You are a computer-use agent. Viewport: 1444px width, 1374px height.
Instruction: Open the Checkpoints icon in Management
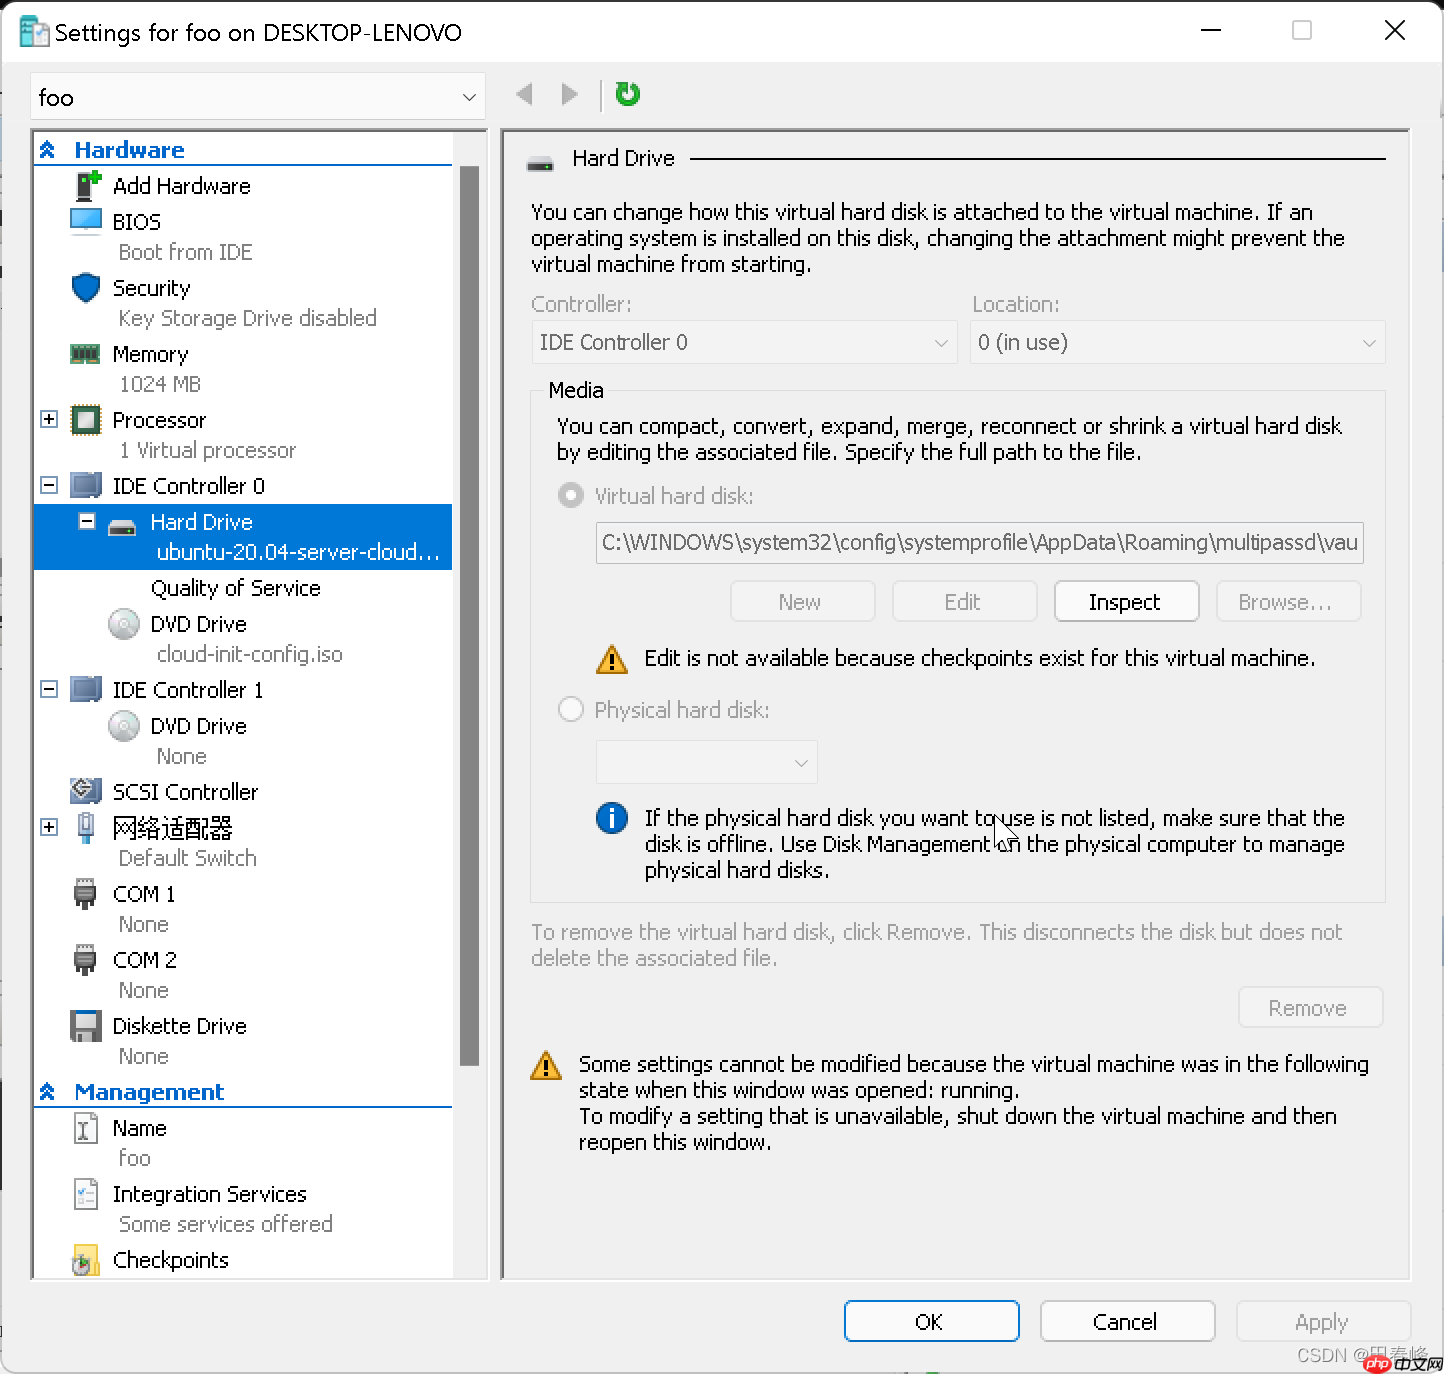point(86,1261)
